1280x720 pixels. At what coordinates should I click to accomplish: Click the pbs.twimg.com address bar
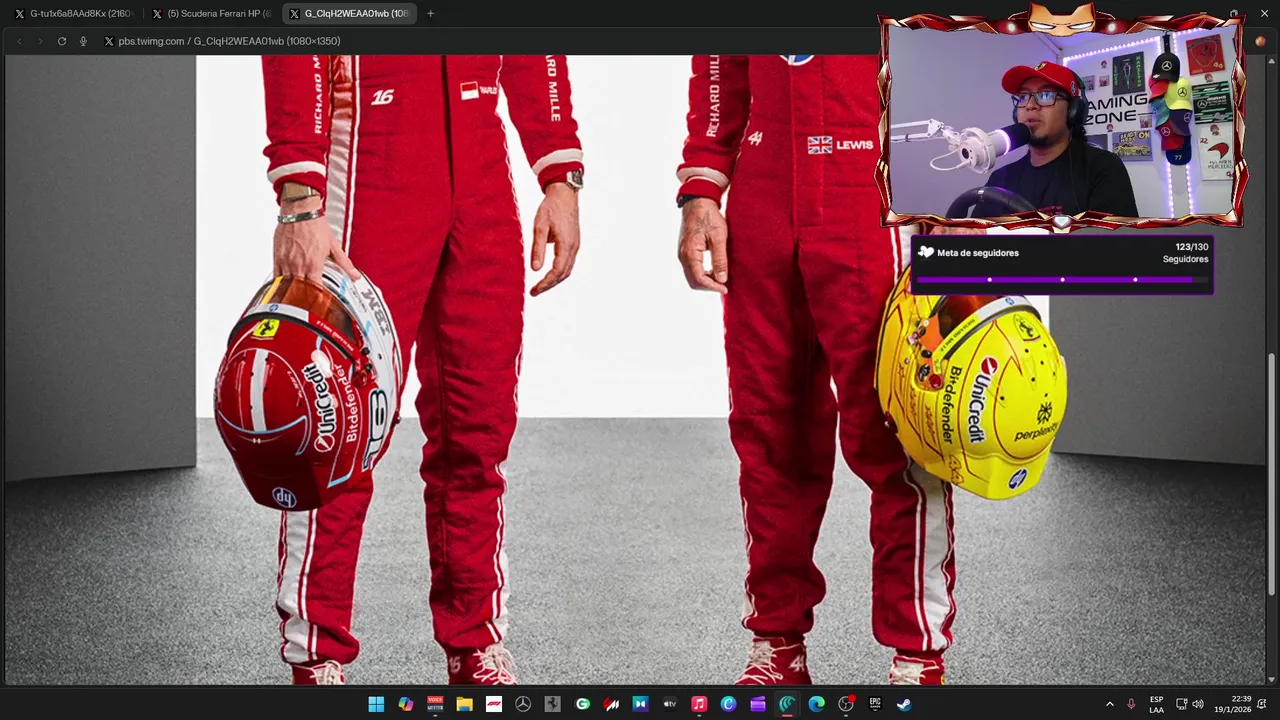point(229,41)
